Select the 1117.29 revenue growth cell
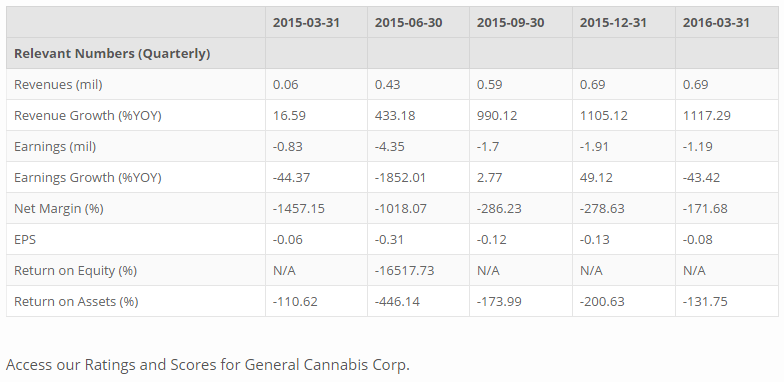 (706, 116)
